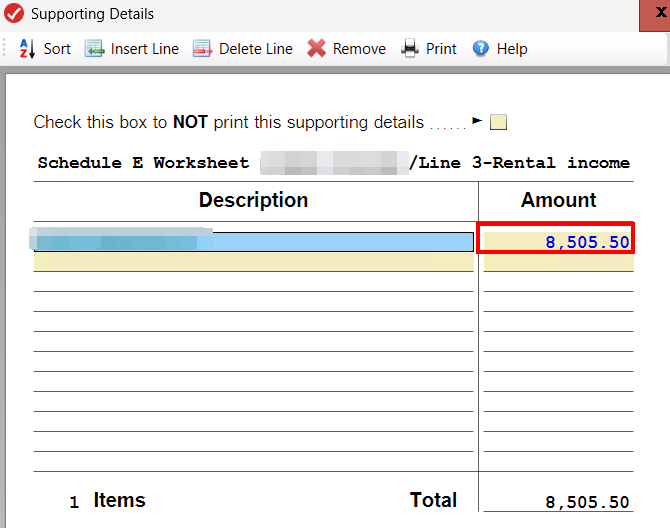Click the Insert Line icon in toolbar
This screenshot has height=528, width=670.
pyautogui.click(x=95, y=48)
